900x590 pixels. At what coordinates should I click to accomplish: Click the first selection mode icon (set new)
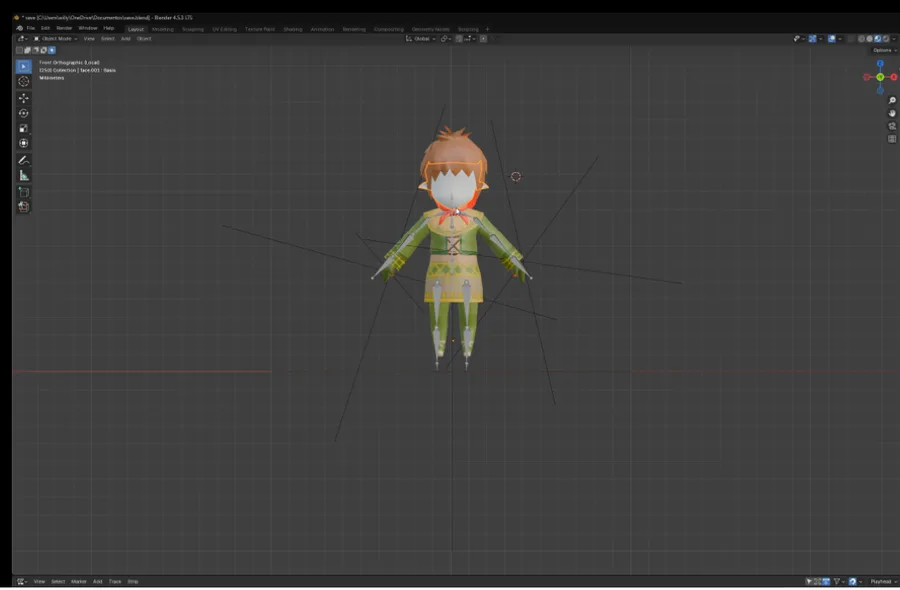[20, 51]
